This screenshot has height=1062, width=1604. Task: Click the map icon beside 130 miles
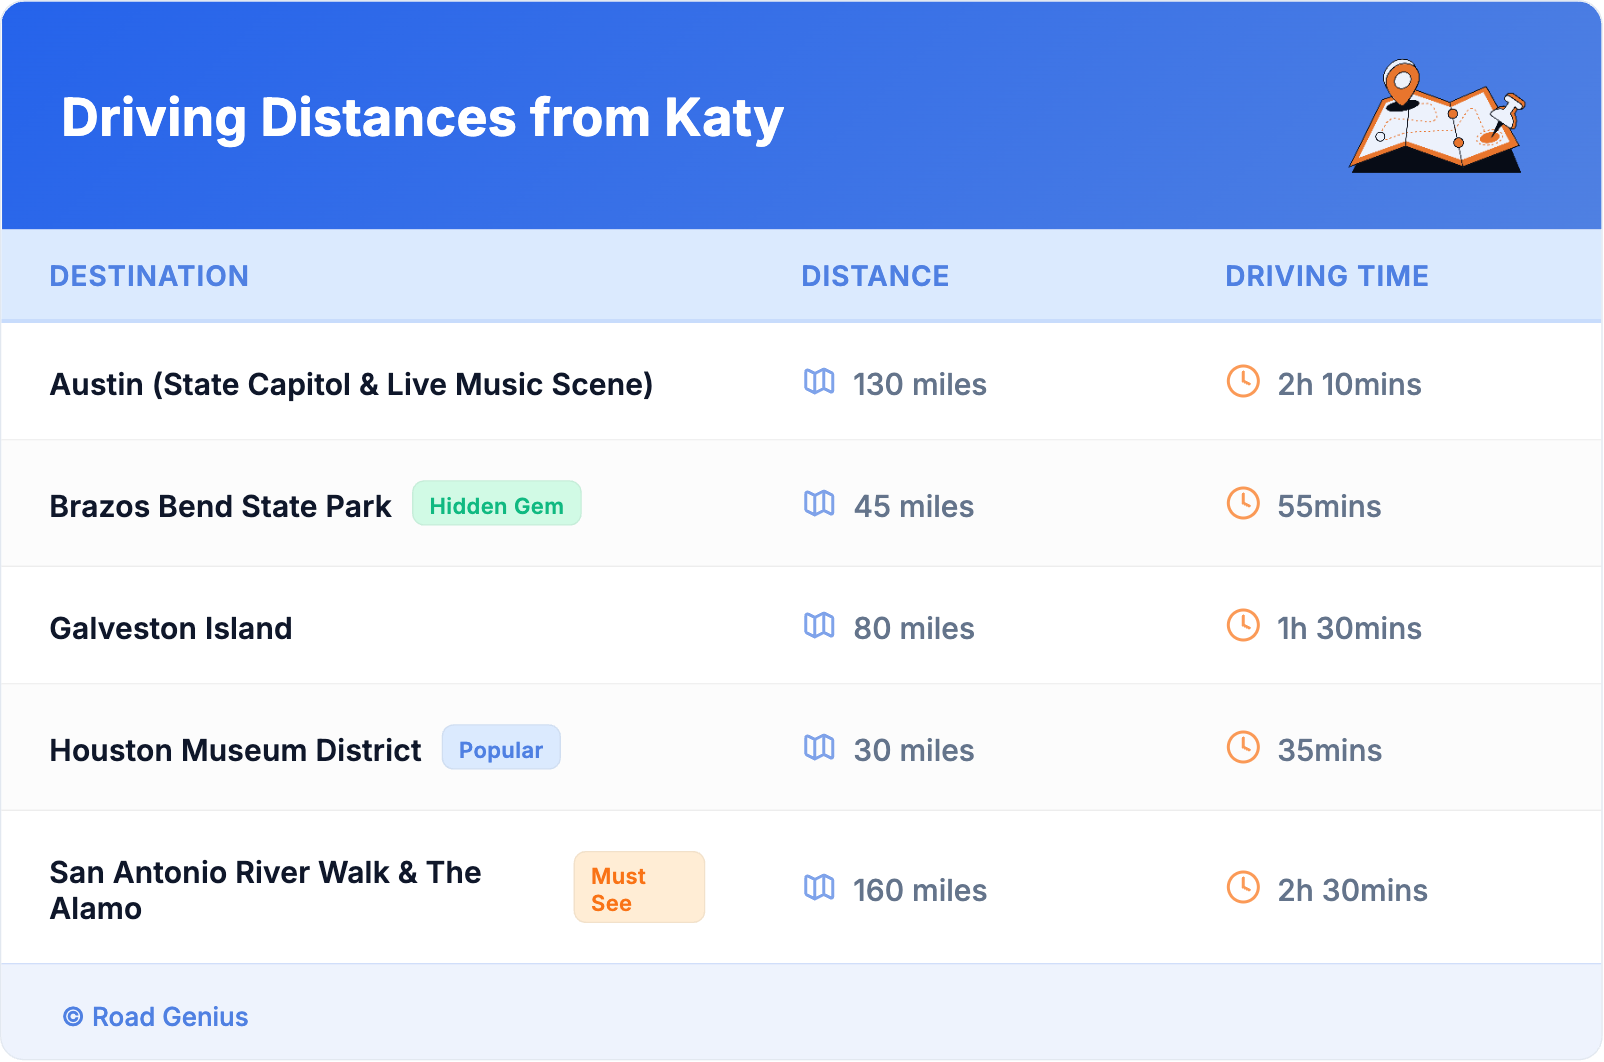[x=819, y=382]
